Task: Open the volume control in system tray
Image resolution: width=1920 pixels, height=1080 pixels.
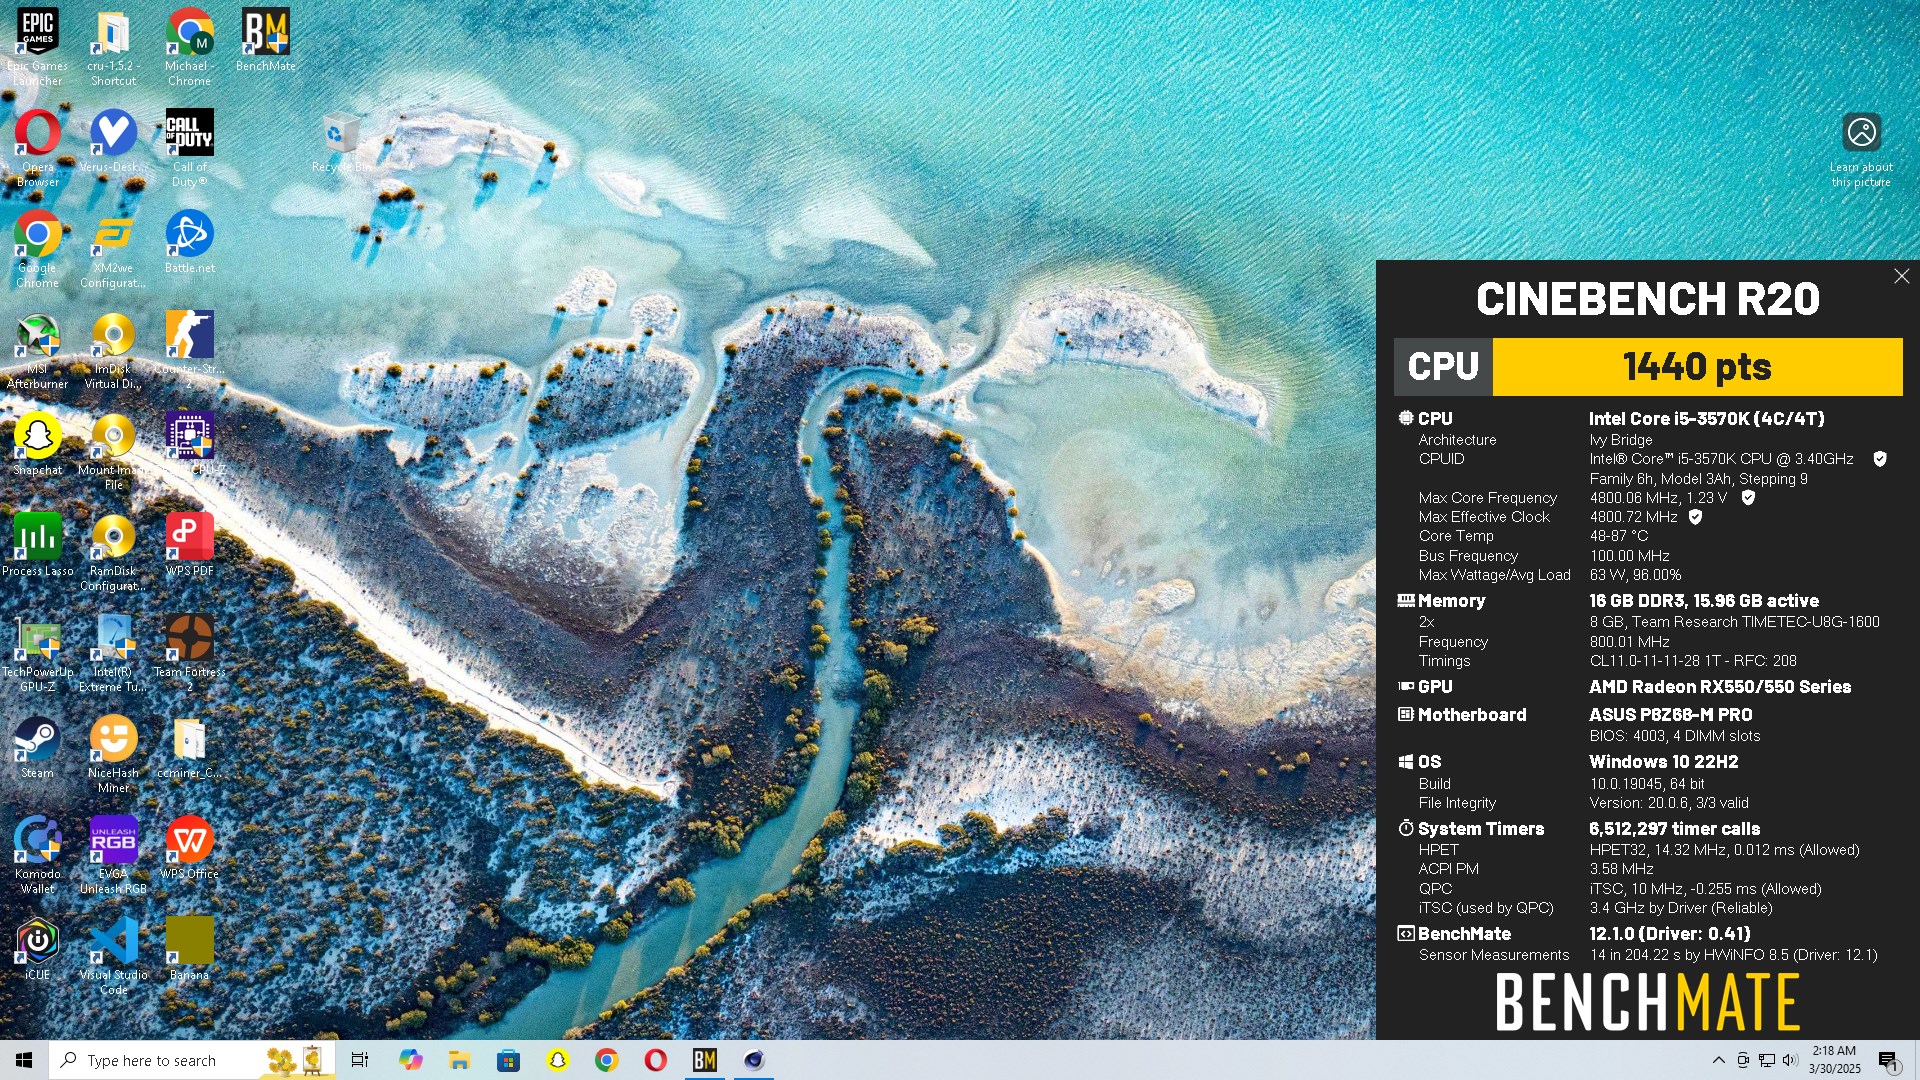Action: [1790, 1060]
